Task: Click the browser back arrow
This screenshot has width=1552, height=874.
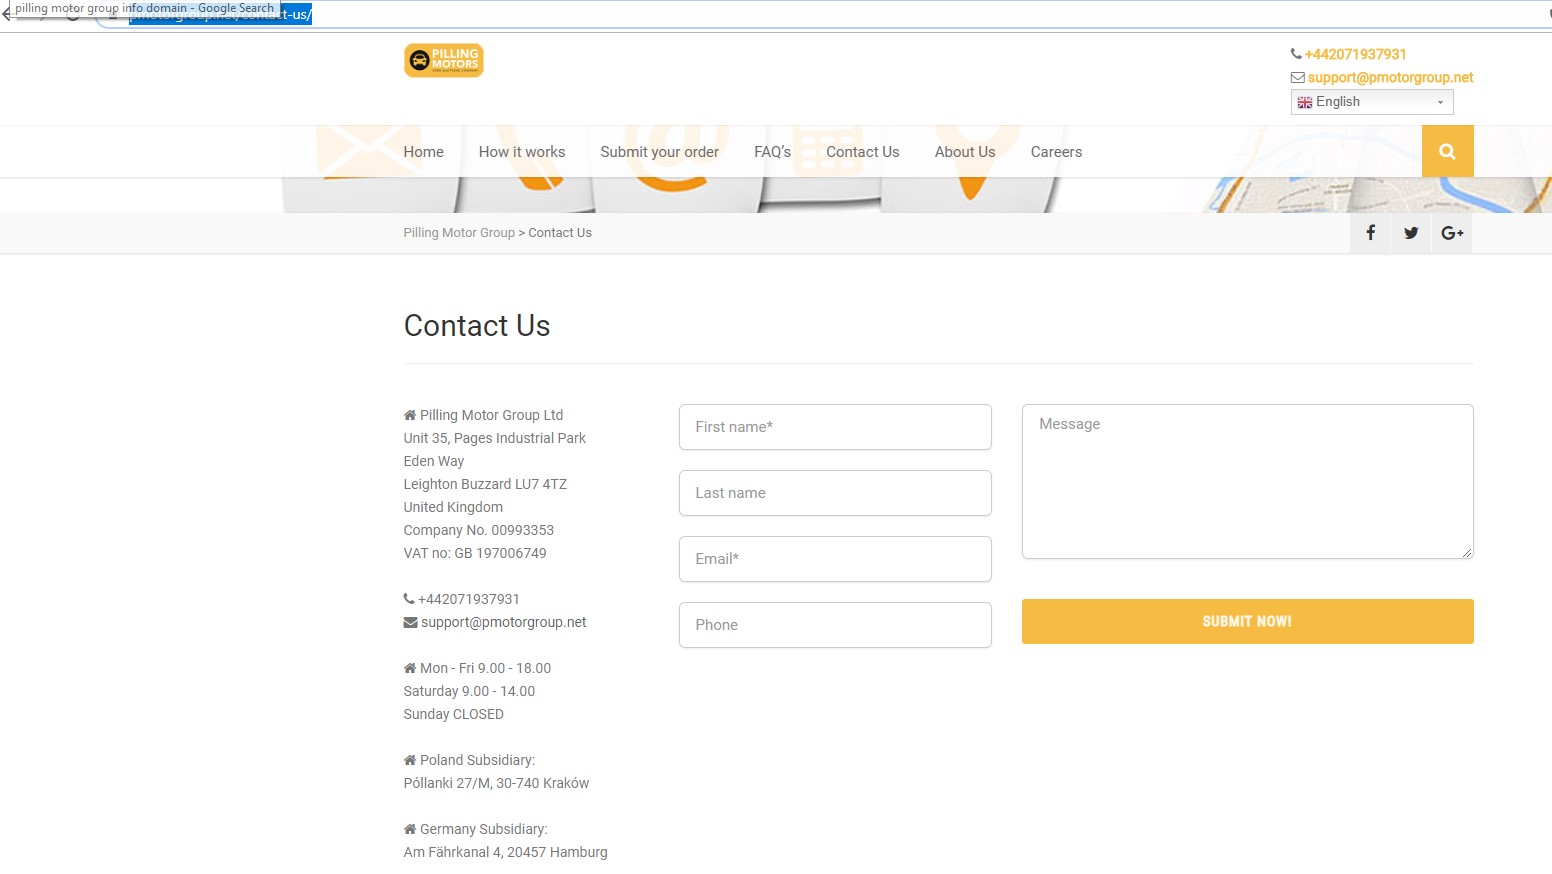Action: click(x=7, y=15)
